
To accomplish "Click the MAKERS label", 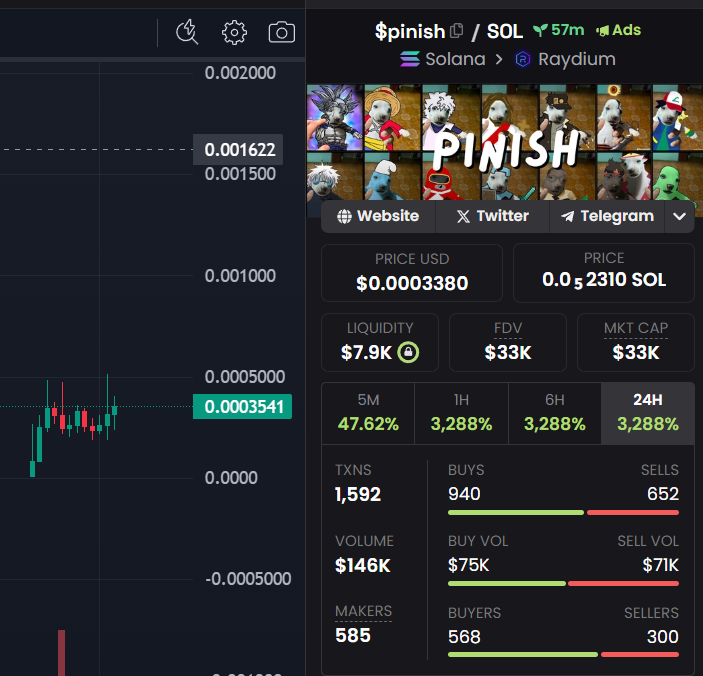I will click(x=363, y=611).
